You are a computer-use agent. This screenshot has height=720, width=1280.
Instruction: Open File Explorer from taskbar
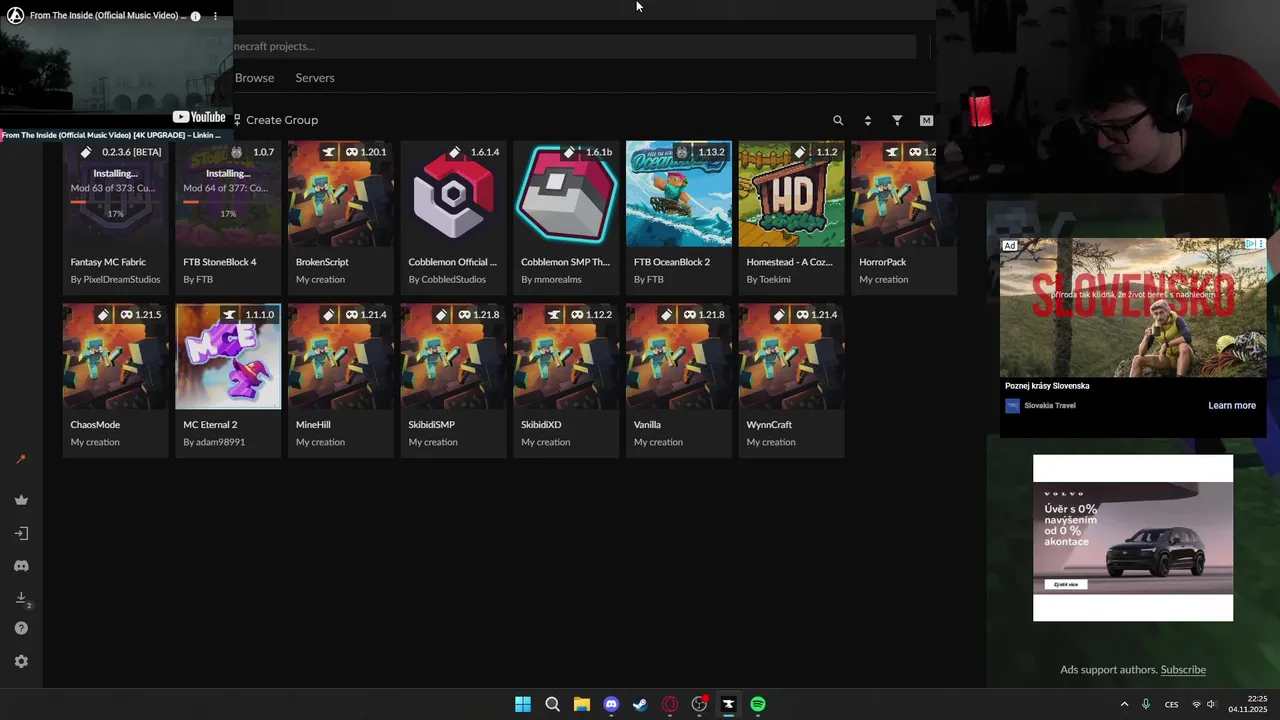click(581, 704)
